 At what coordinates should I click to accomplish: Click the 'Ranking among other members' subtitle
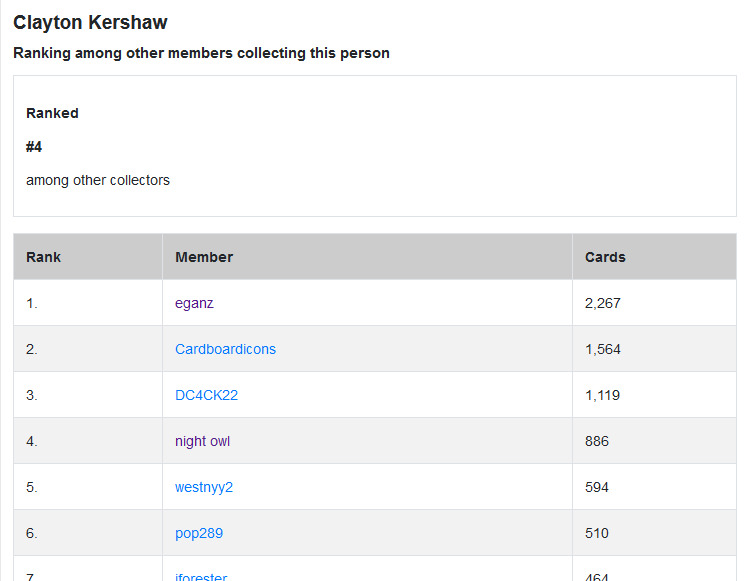pos(201,53)
